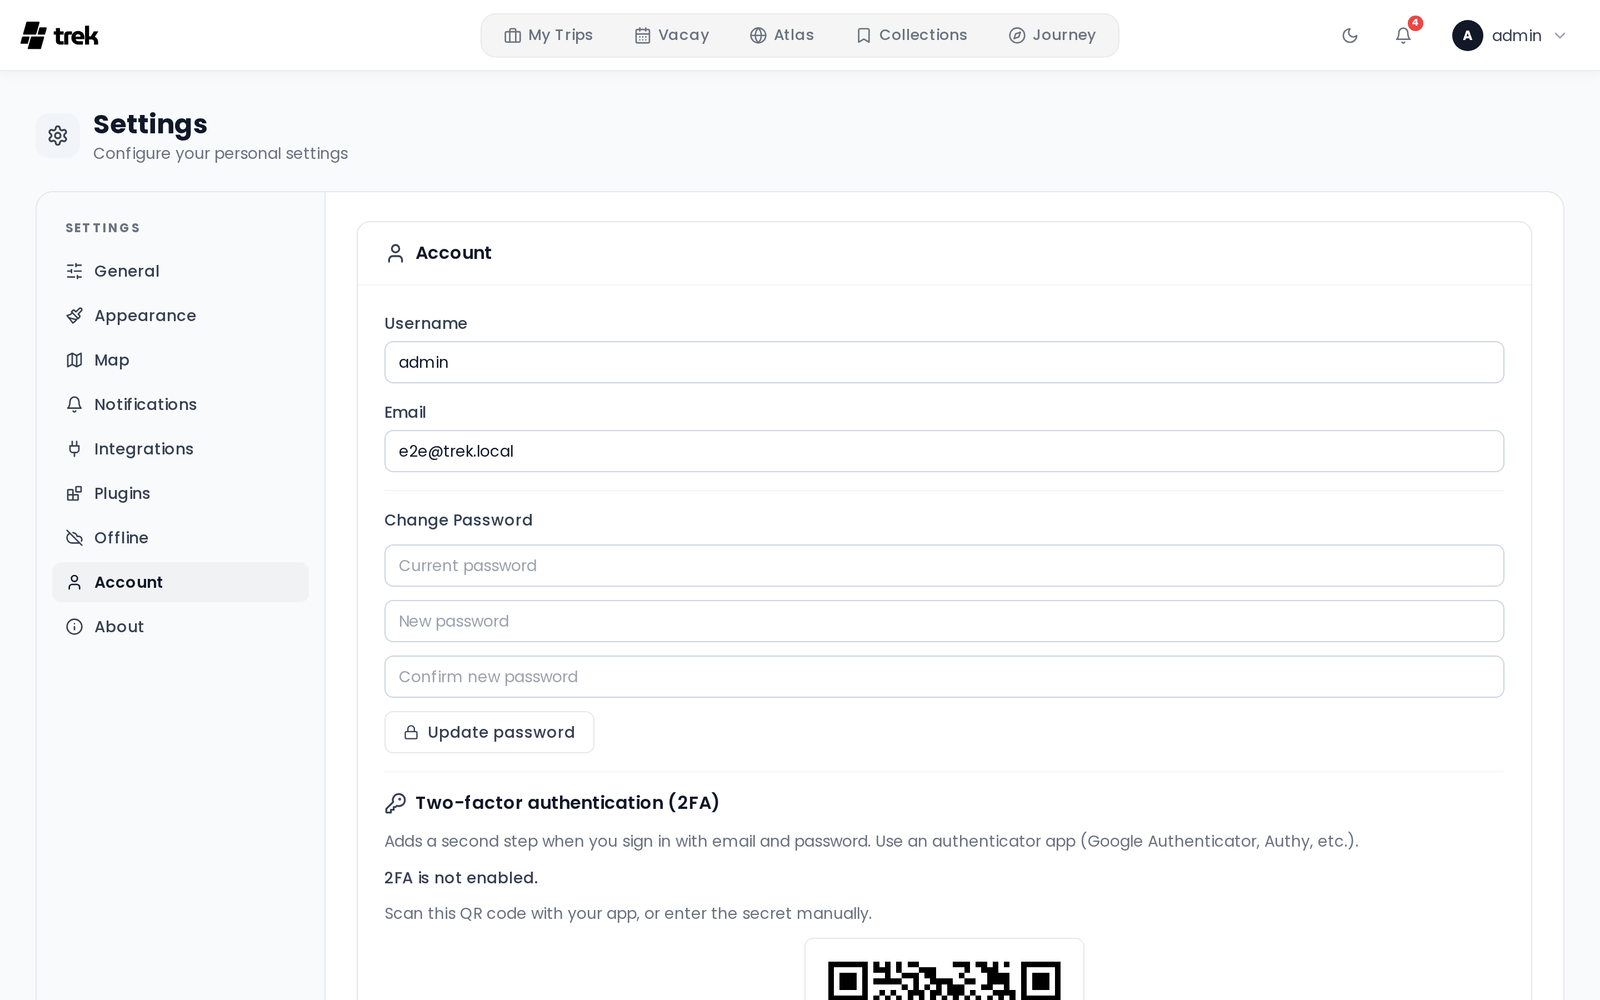Click the sidebar Account person icon
The height and width of the screenshot is (1000, 1600).
(x=74, y=582)
